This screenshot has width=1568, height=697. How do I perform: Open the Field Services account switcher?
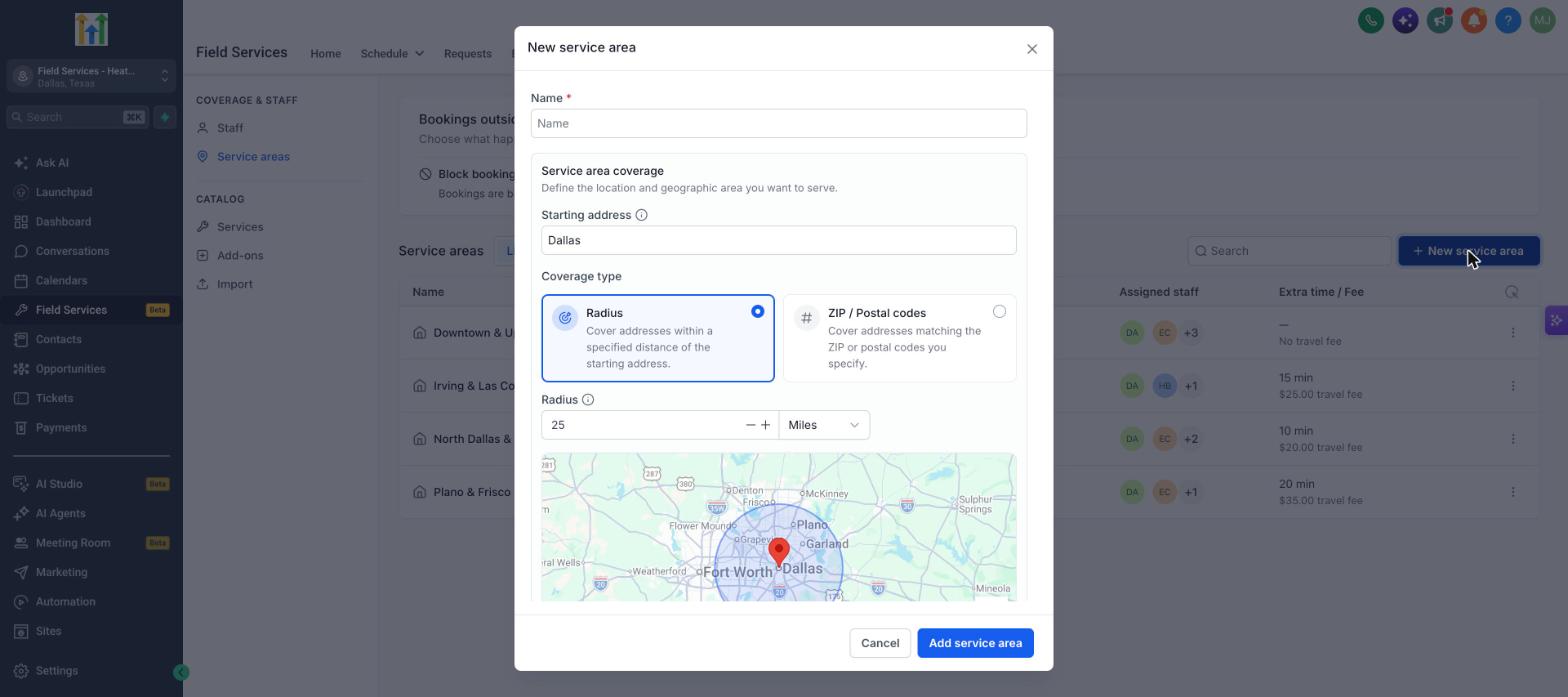pos(91,77)
